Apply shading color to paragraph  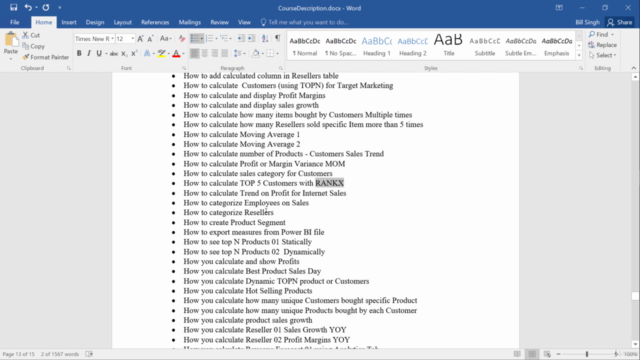point(256,53)
